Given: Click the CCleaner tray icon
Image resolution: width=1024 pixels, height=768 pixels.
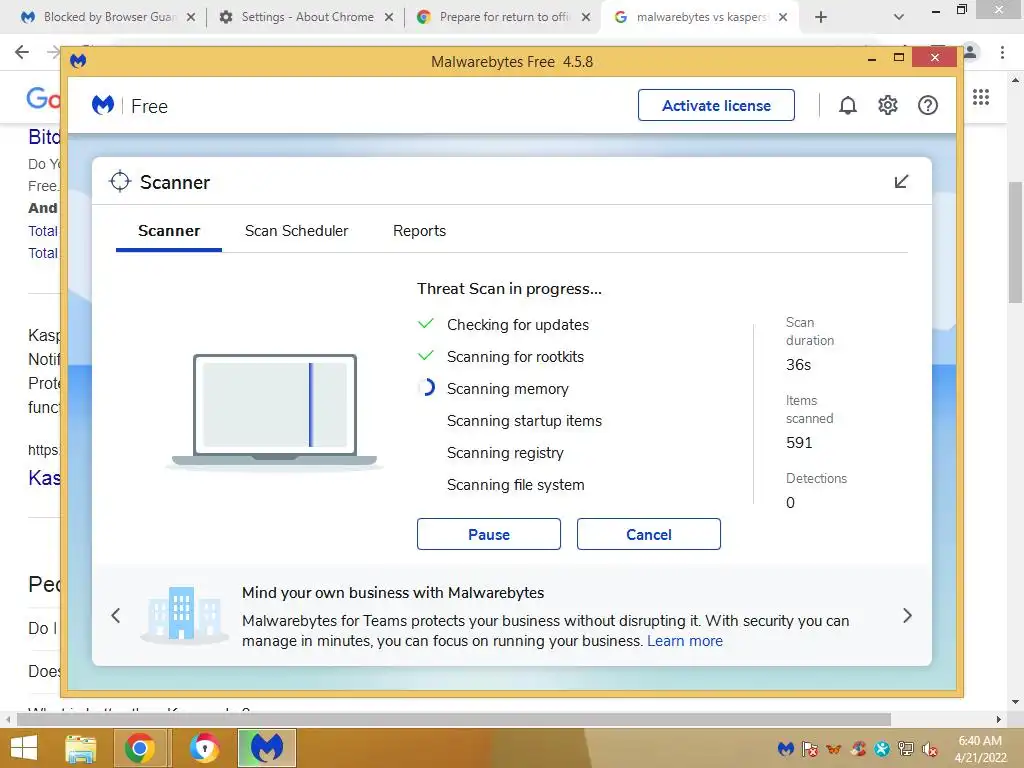Looking at the screenshot, I should [858, 748].
